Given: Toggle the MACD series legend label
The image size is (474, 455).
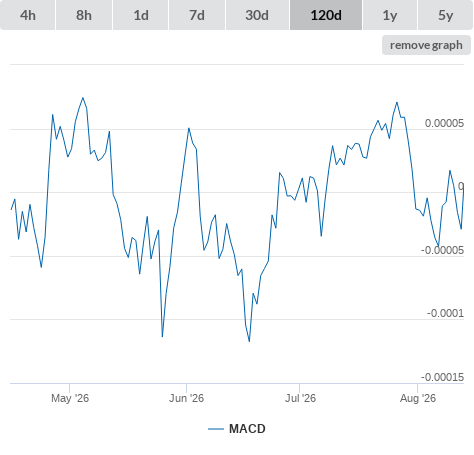Looking at the screenshot, I should 247,429.
